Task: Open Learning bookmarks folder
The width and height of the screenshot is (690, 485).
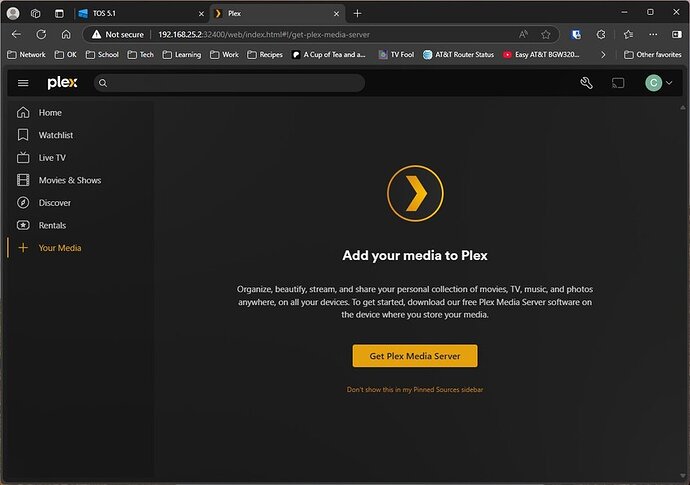Action: (182, 55)
